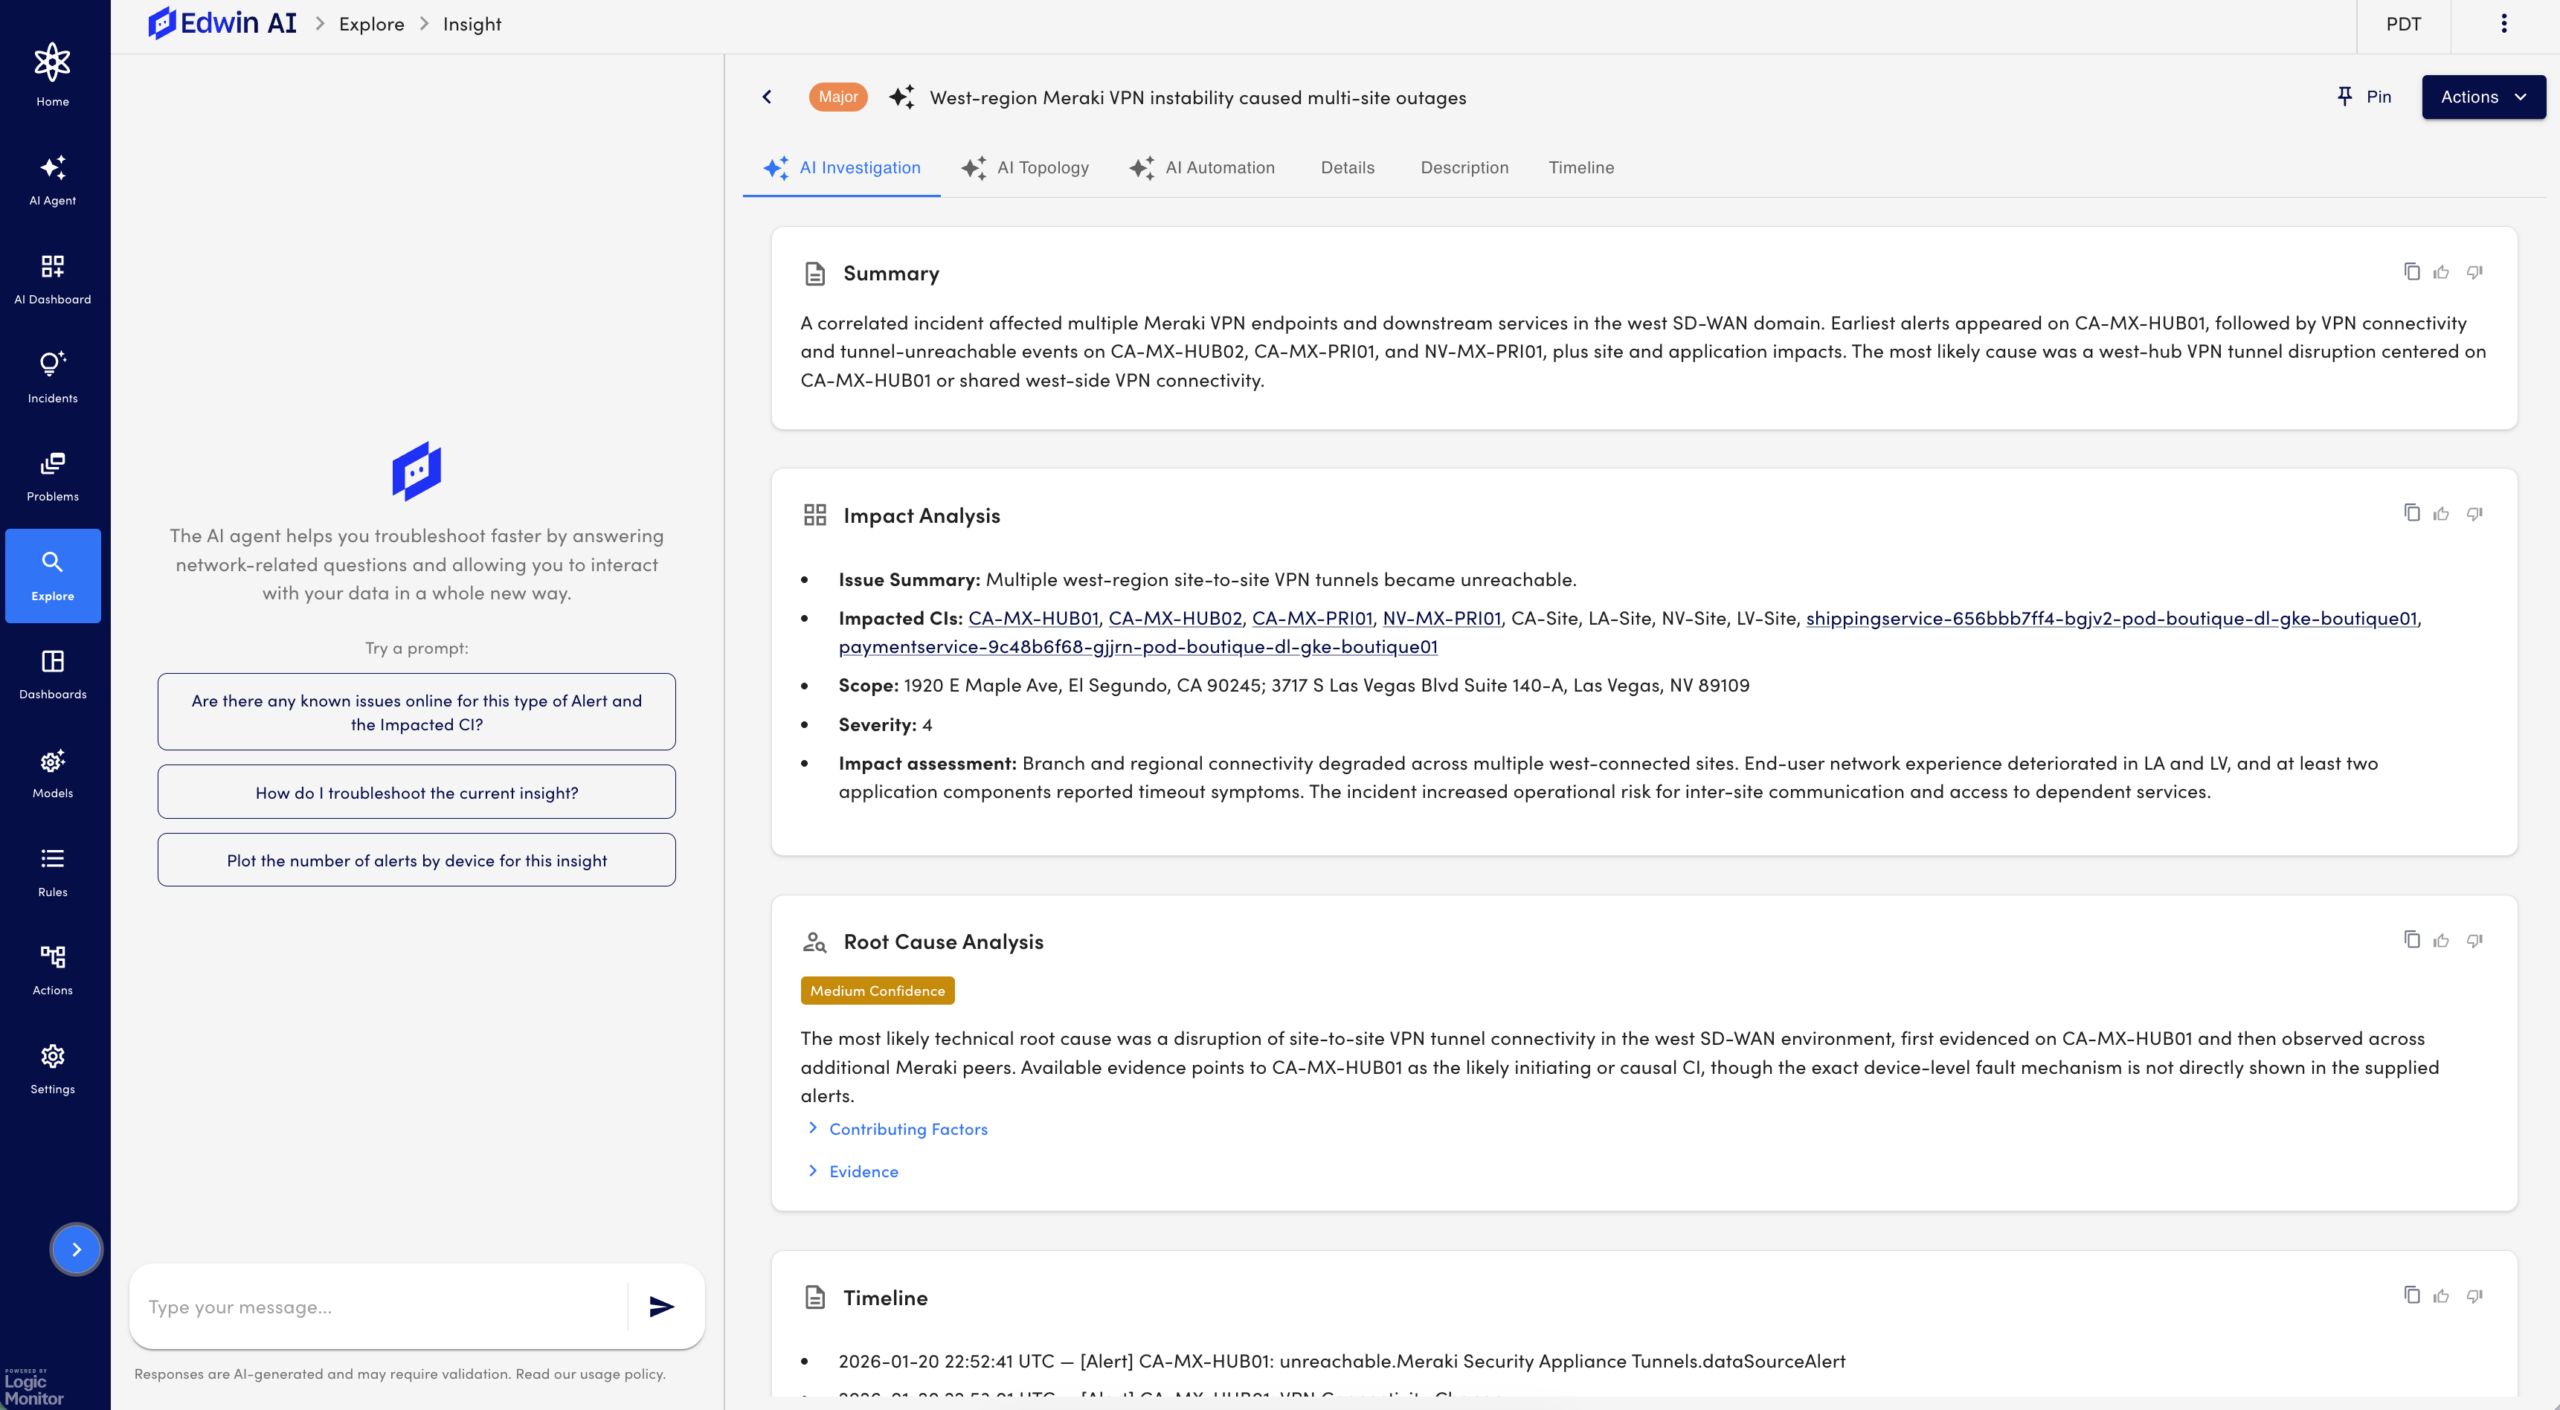Thumbs up the Impact Analysis section
The width and height of the screenshot is (2560, 1410).
(x=2442, y=514)
